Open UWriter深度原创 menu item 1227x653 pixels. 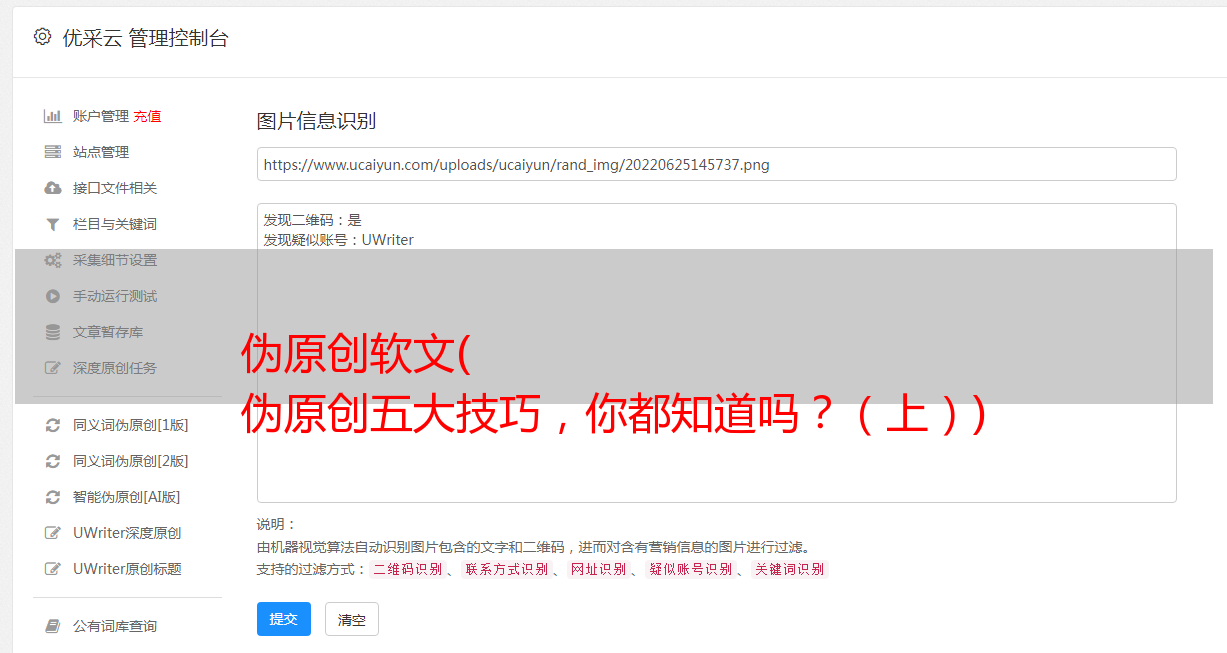click(127, 533)
